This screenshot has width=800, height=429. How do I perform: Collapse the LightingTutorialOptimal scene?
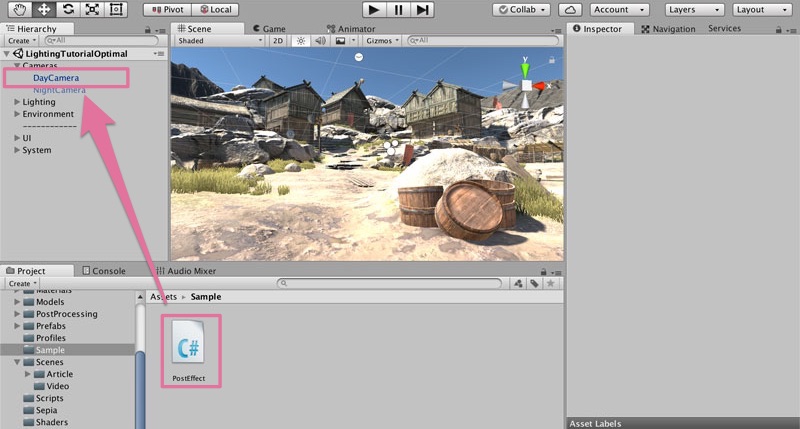tap(6, 54)
